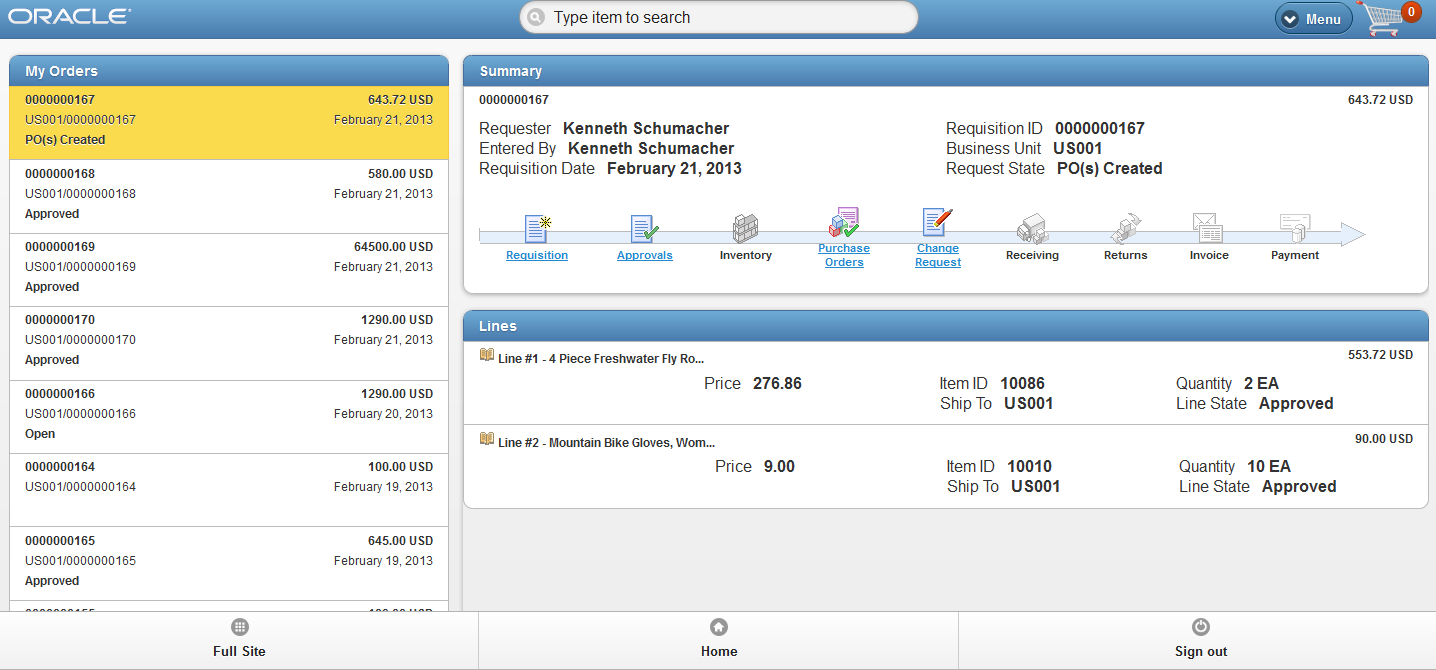Click the Receiving stage label
Screen dimensions: 1436x670
(x=1032, y=256)
